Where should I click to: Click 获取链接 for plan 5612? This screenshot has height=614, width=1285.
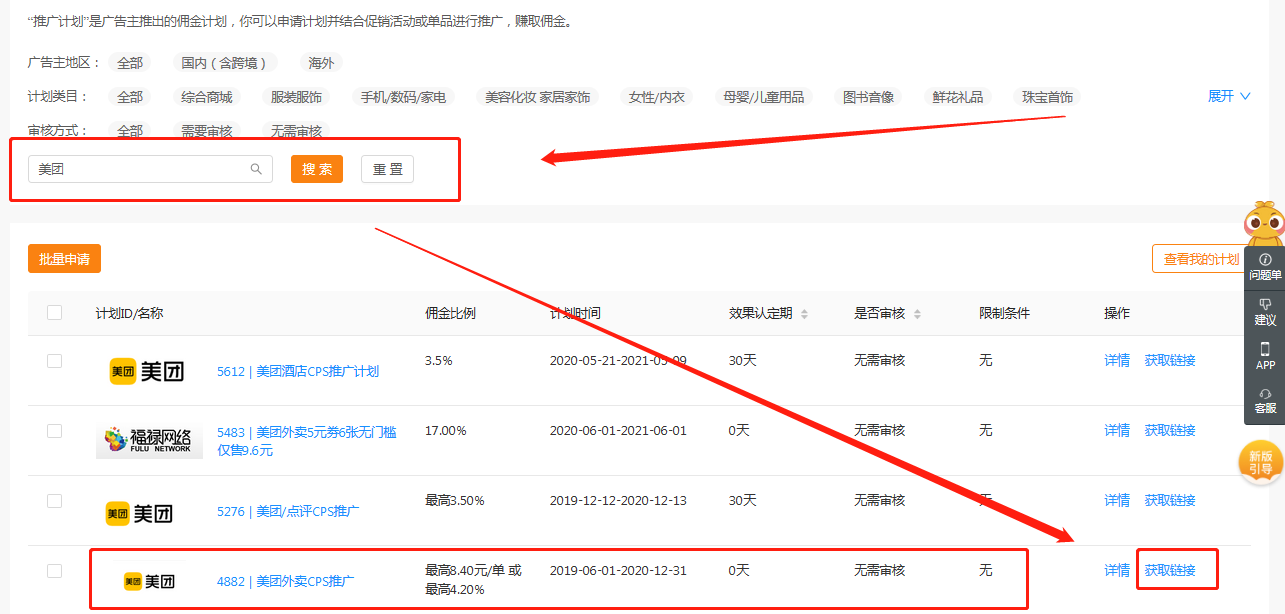click(x=1170, y=360)
